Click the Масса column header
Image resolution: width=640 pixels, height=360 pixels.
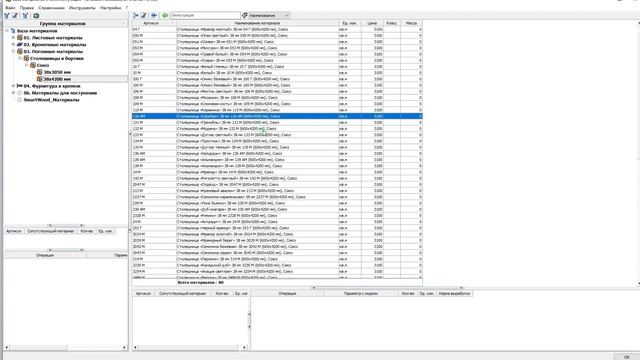tap(411, 23)
